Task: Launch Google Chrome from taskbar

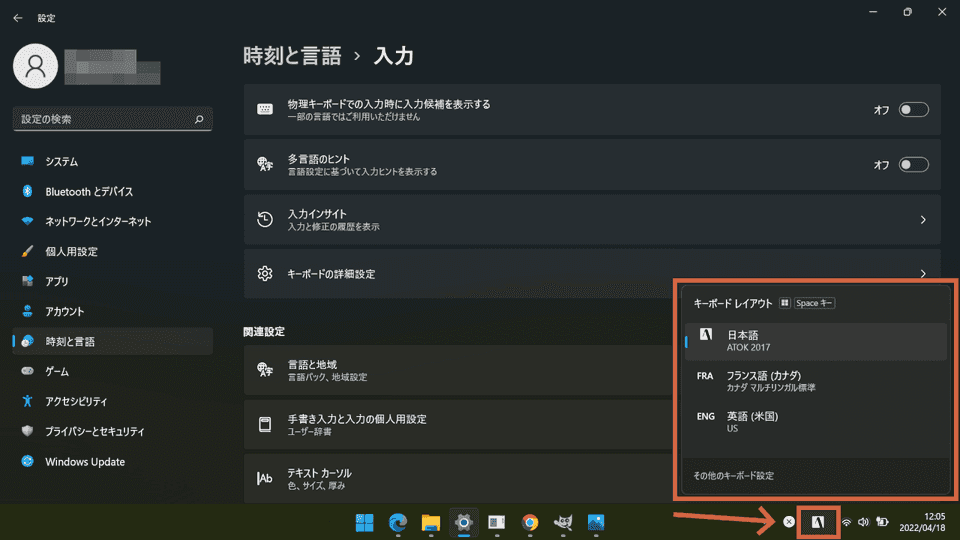Action: coord(530,523)
